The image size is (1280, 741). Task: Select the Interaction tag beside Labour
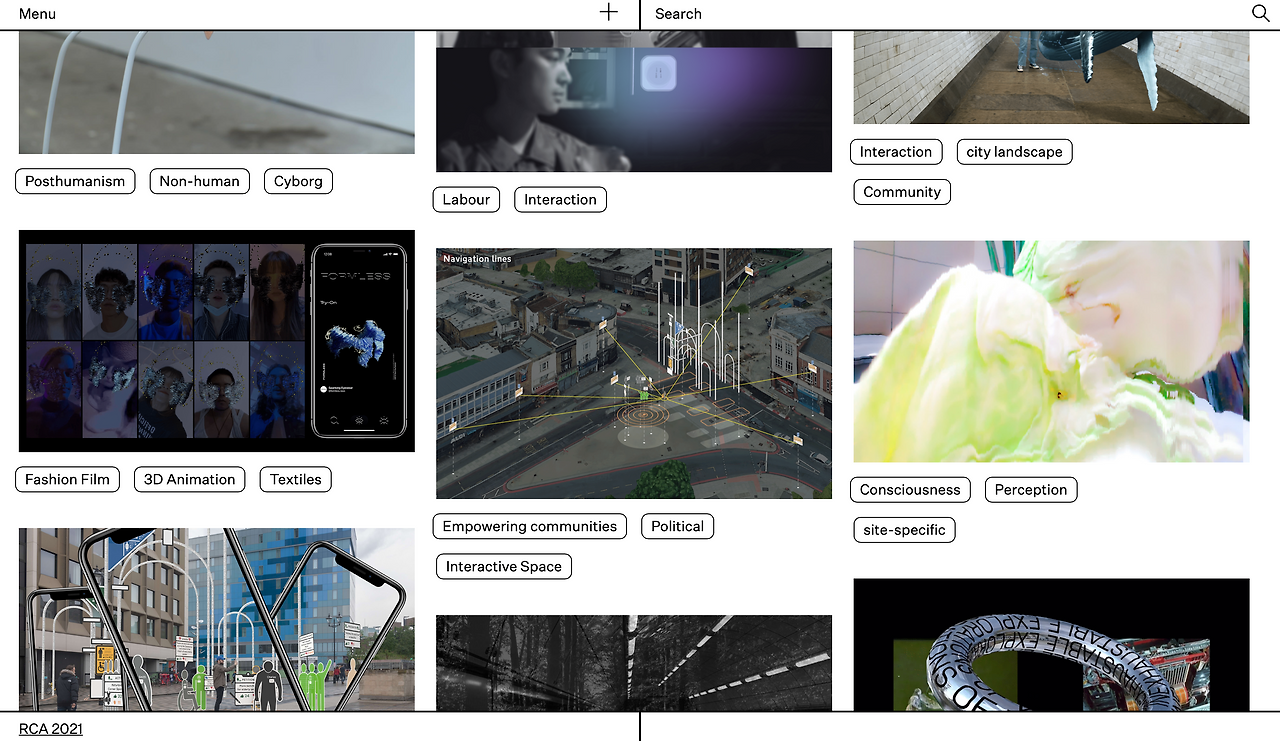(560, 199)
